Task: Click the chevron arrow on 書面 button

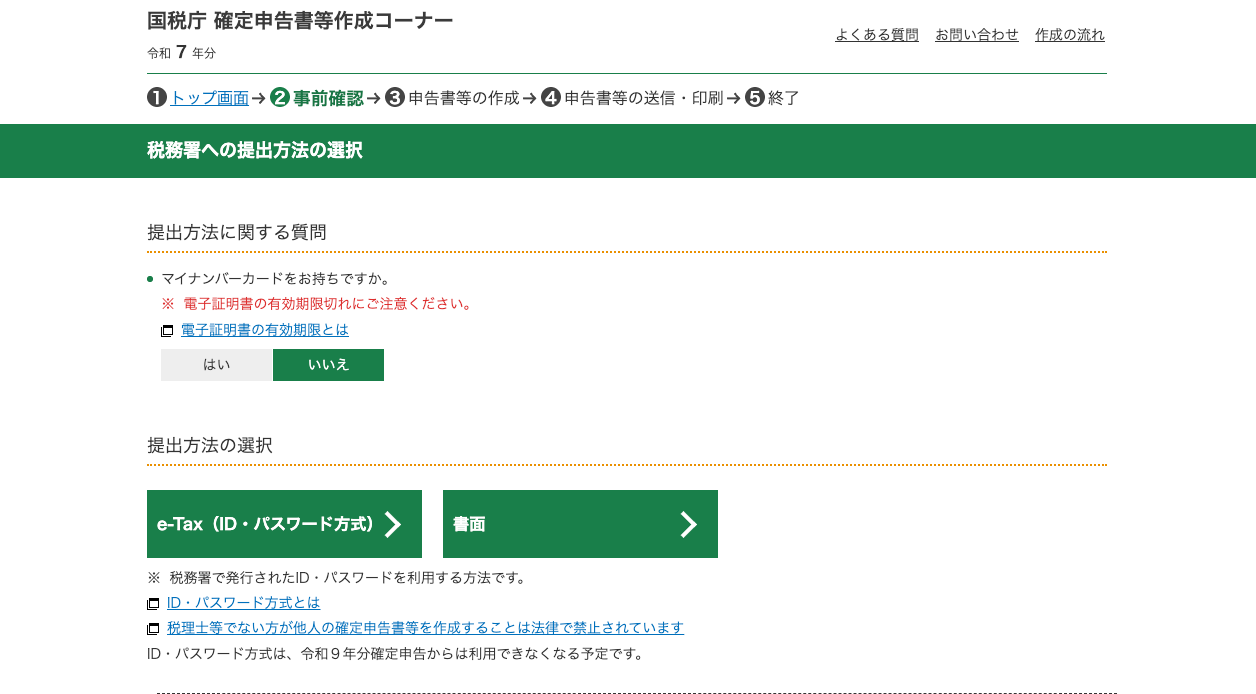Action: click(x=688, y=524)
